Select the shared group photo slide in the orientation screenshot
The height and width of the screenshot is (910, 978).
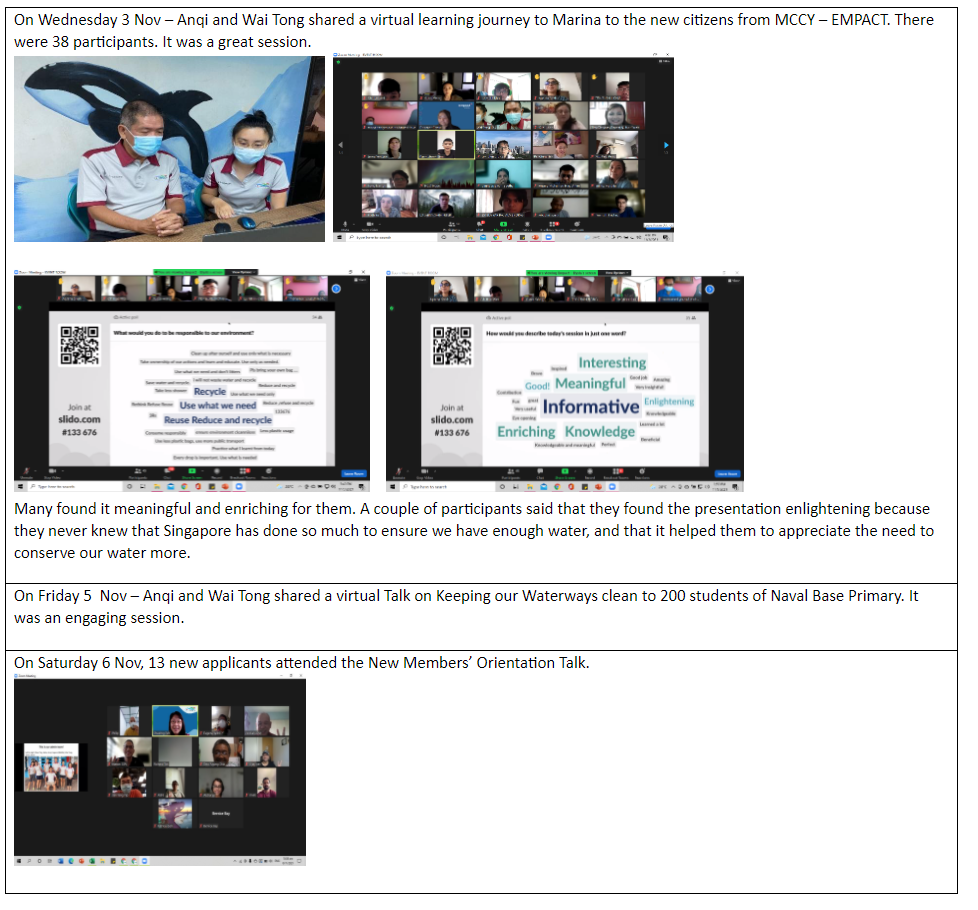pyautogui.click(x=52, y=767)
